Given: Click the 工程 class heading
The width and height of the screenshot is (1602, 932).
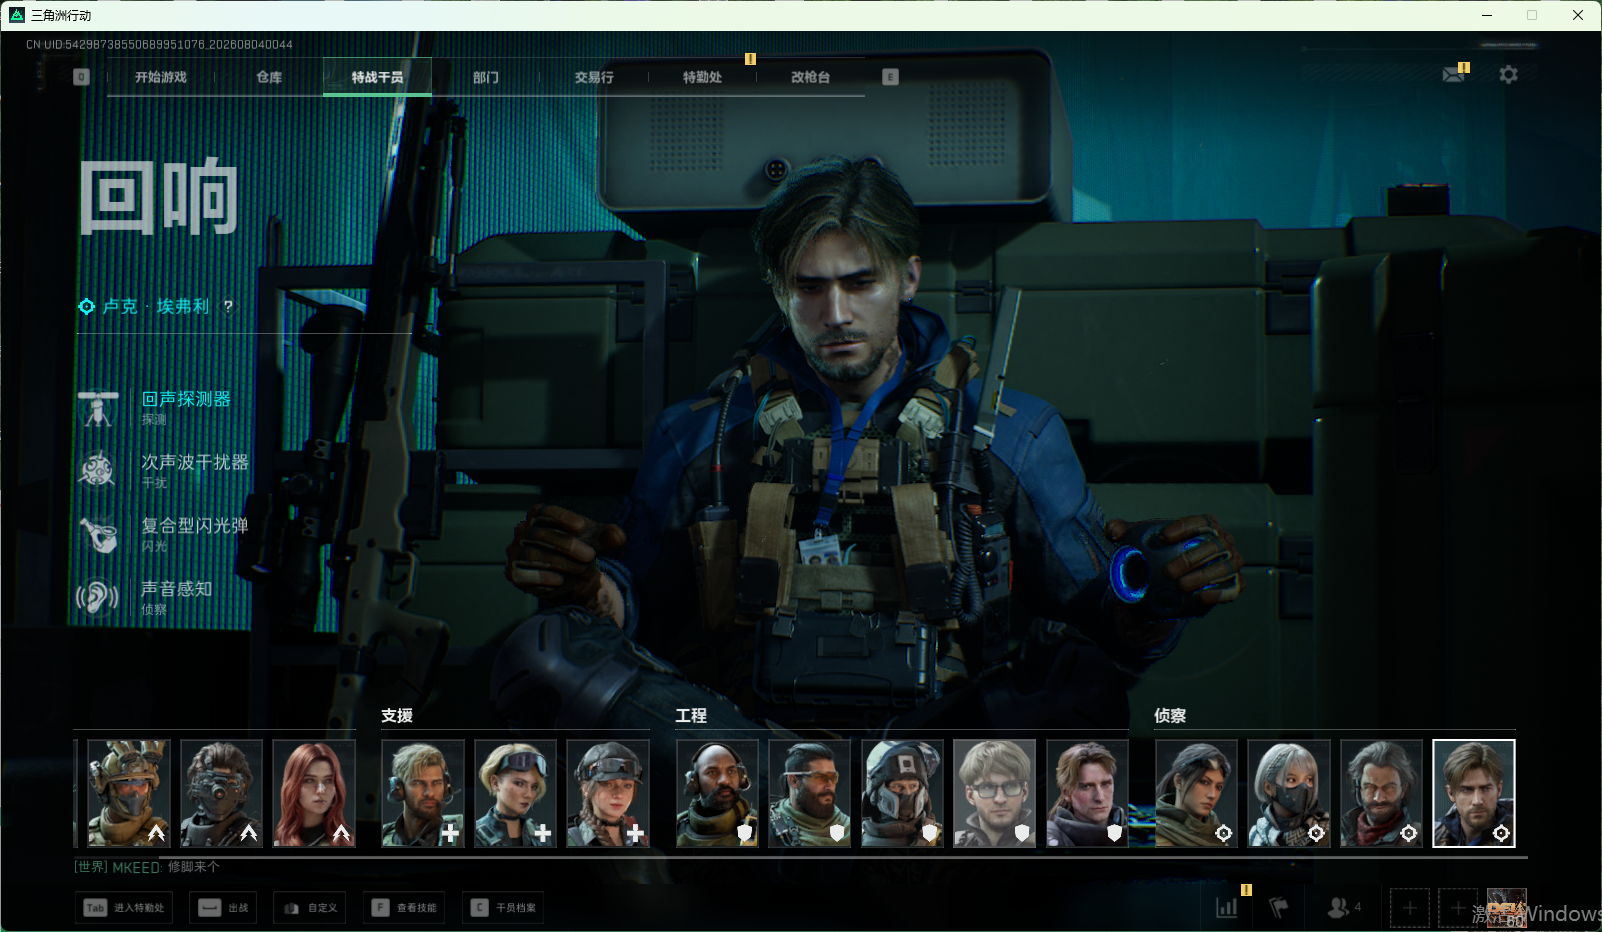Looking at the screenshot, I should pyautogui.click(x=691, y=716).
